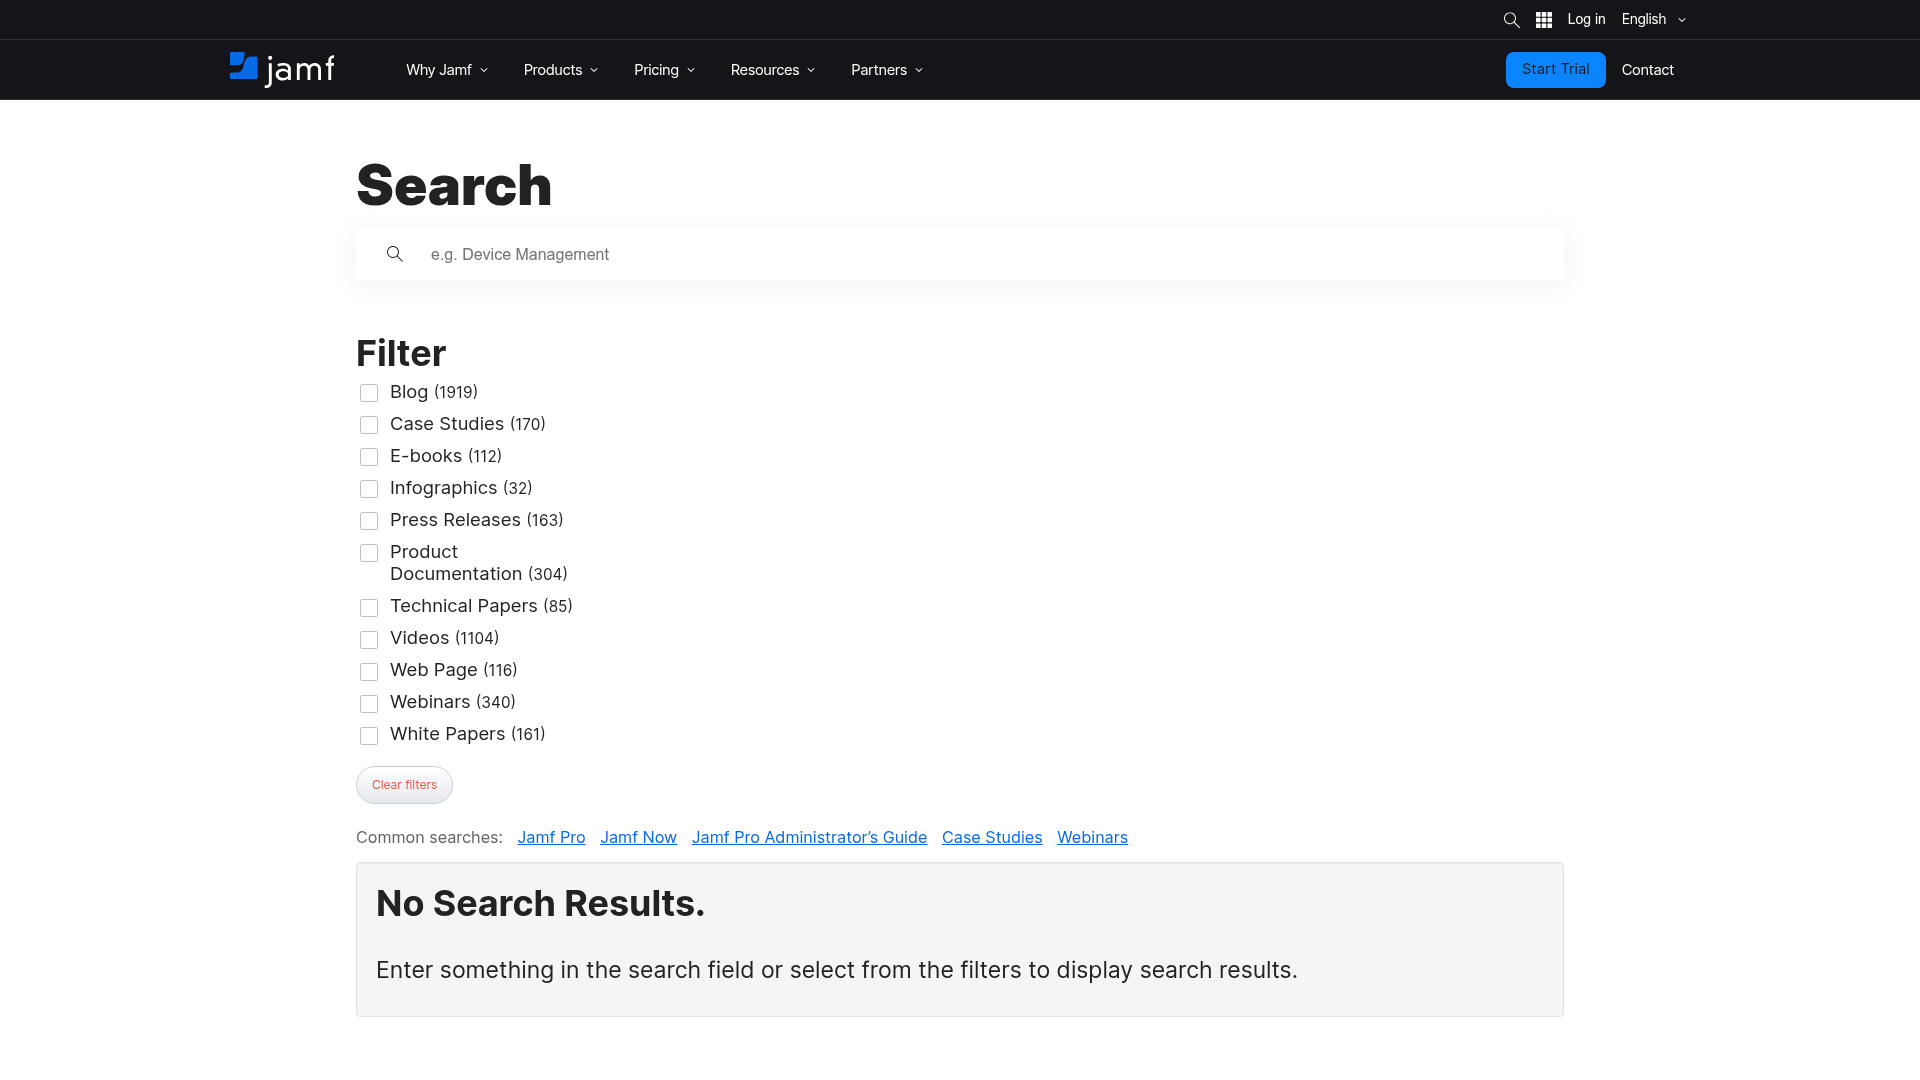Click the Web Page (116) label
This screenshot has height=1080, width=1920.
(453, 670)
